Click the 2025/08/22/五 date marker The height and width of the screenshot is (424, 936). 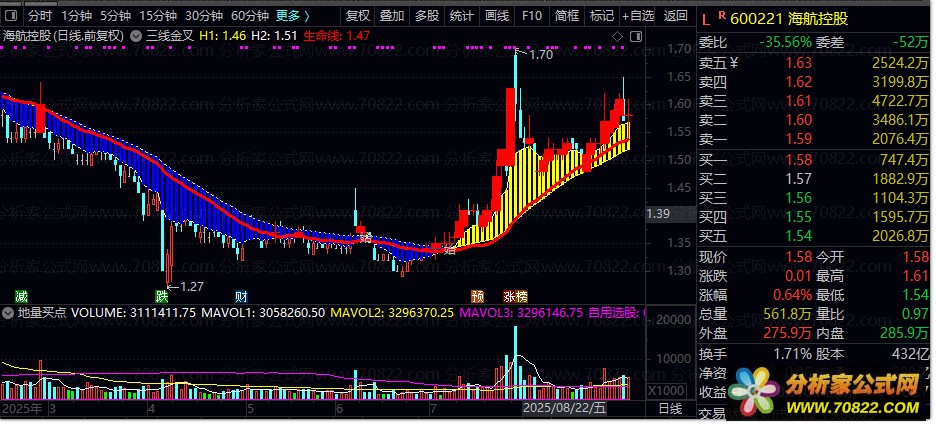pyautogui.click(x=565, y=409)
